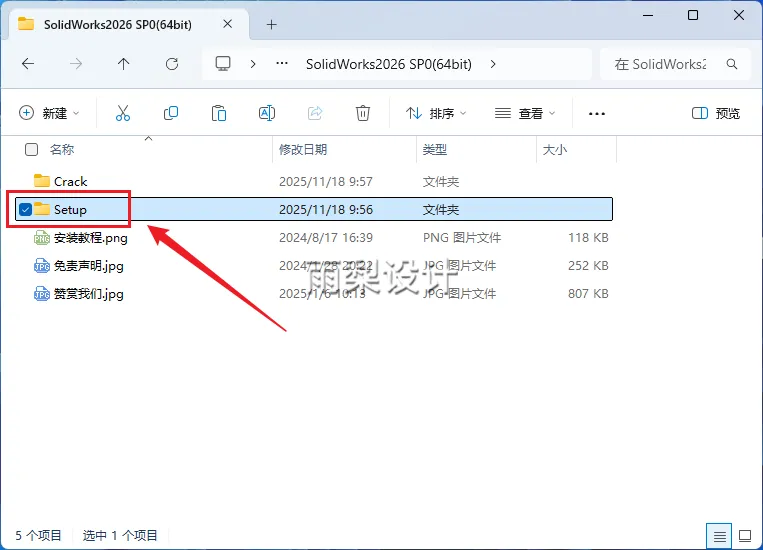The height and width of the screenshot is (550, 763).
Task: Click the 选中 1 个项目 status text
Action: tap(120, 535)
